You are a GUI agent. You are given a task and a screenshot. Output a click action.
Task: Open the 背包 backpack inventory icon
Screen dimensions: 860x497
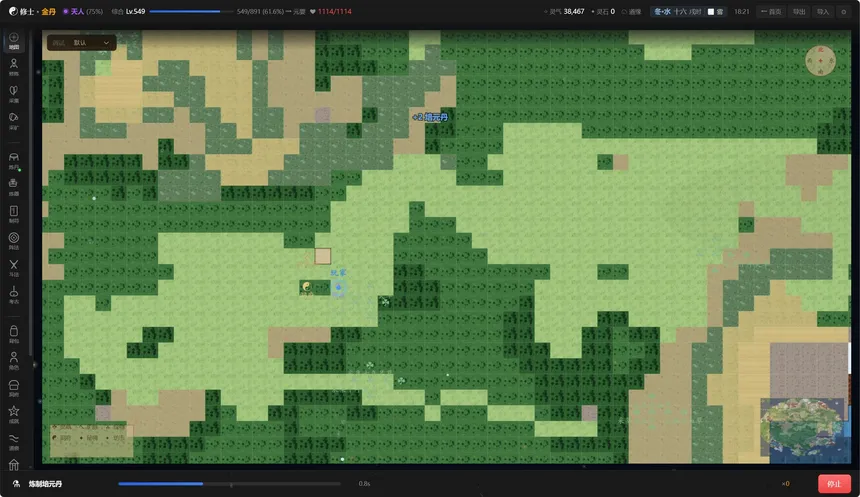[14, 335]
